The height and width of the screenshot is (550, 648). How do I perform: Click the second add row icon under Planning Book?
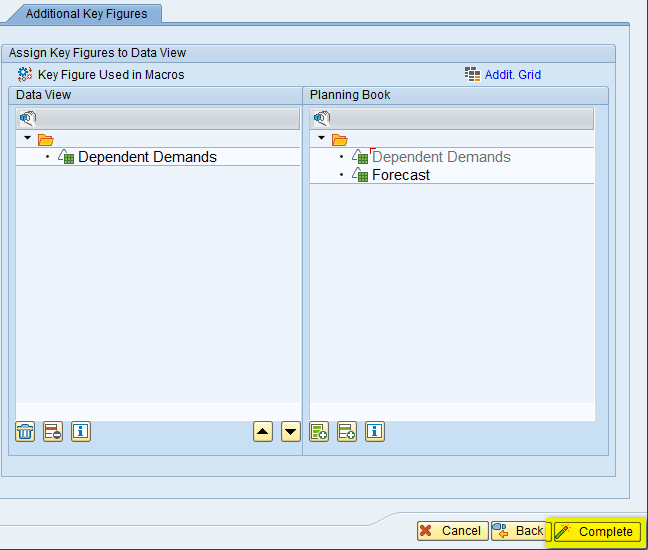347,432
